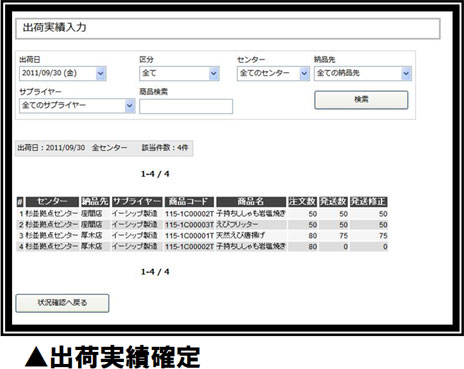Click the 出荷実績入力 page title
Viewport: 464px width, 369px height.
(54, 27)
